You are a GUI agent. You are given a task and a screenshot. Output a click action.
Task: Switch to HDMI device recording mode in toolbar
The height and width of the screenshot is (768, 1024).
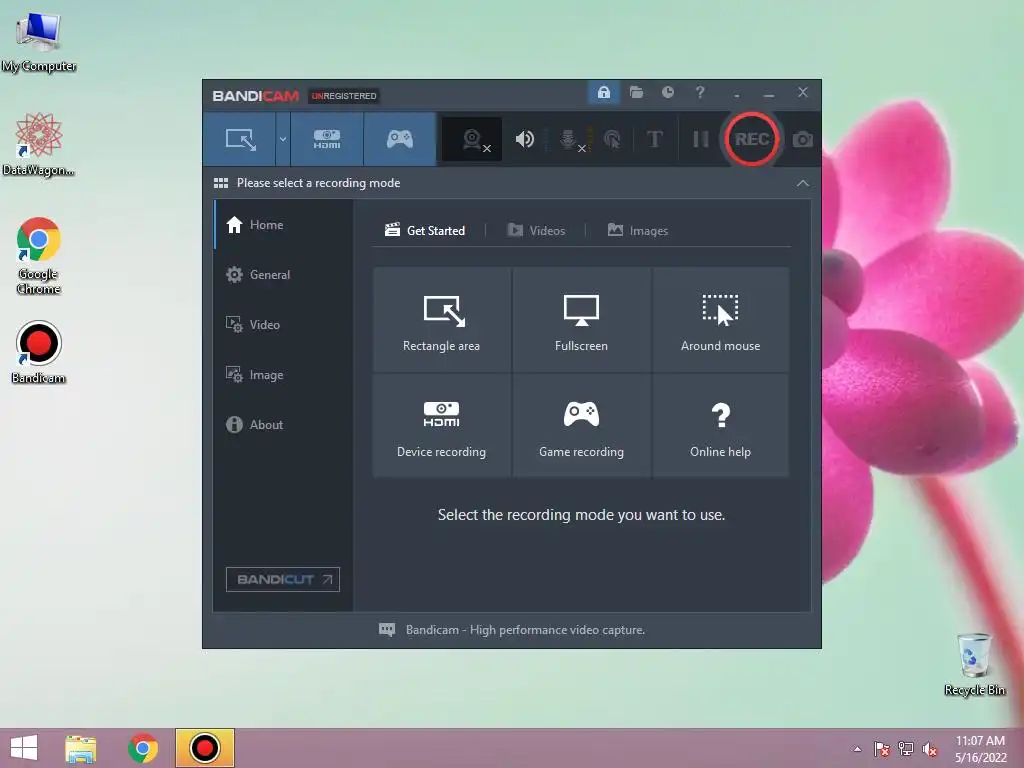click(327, 139)
